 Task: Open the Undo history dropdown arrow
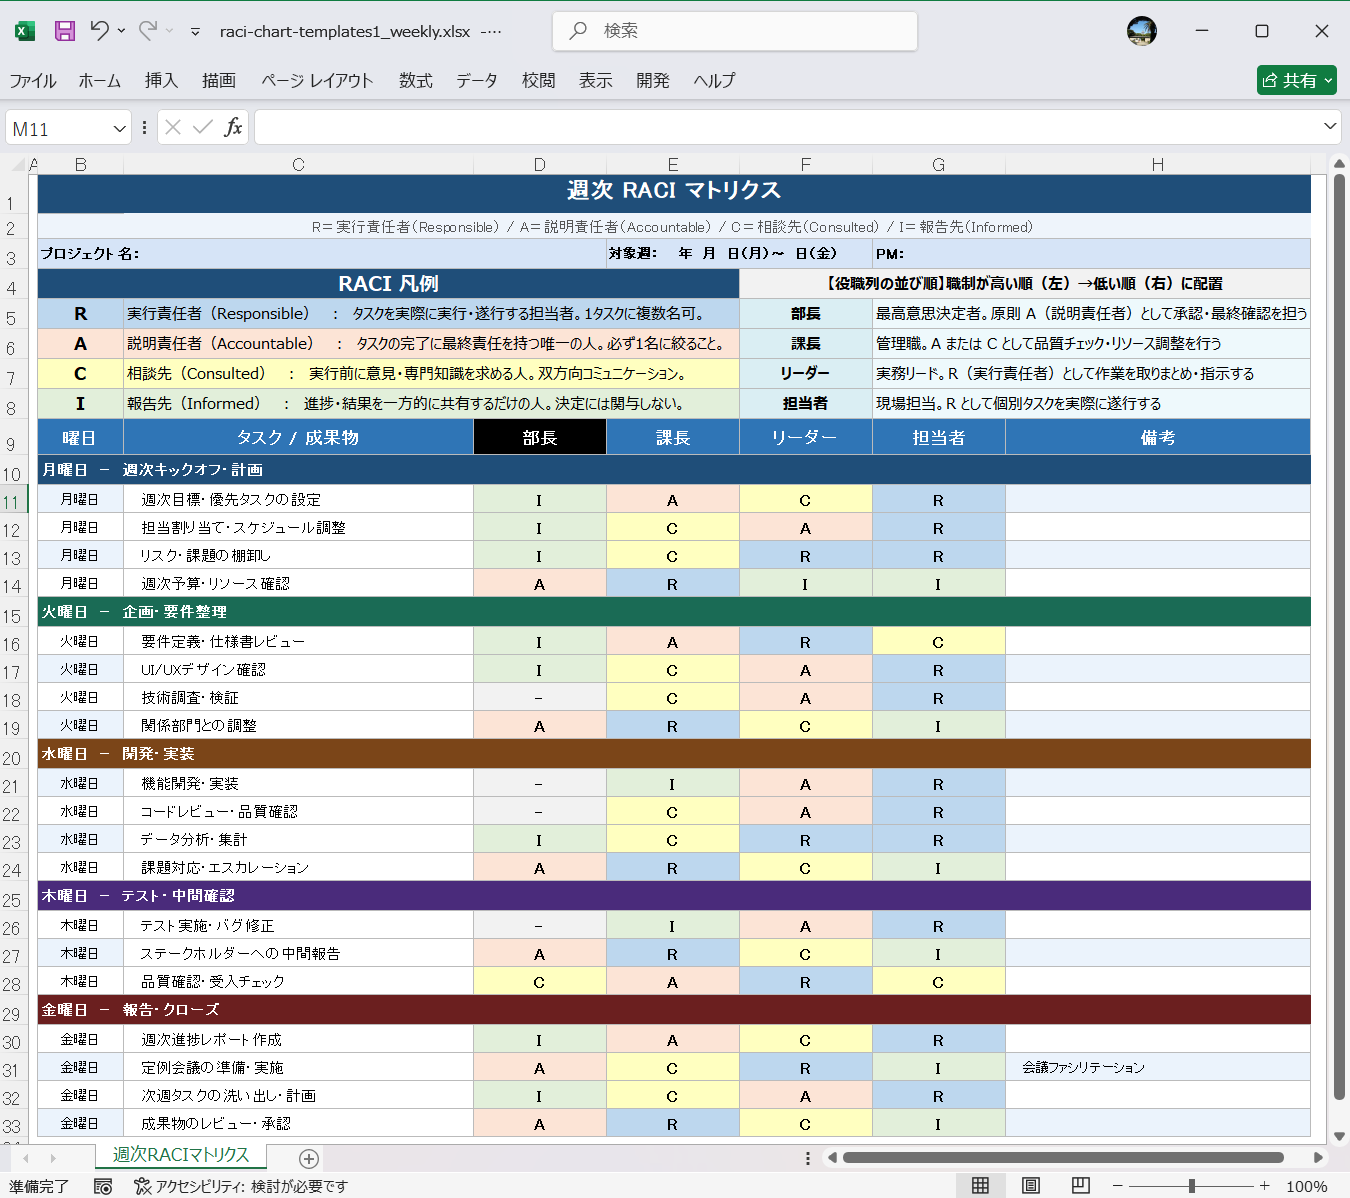click(x=121, y=31)
